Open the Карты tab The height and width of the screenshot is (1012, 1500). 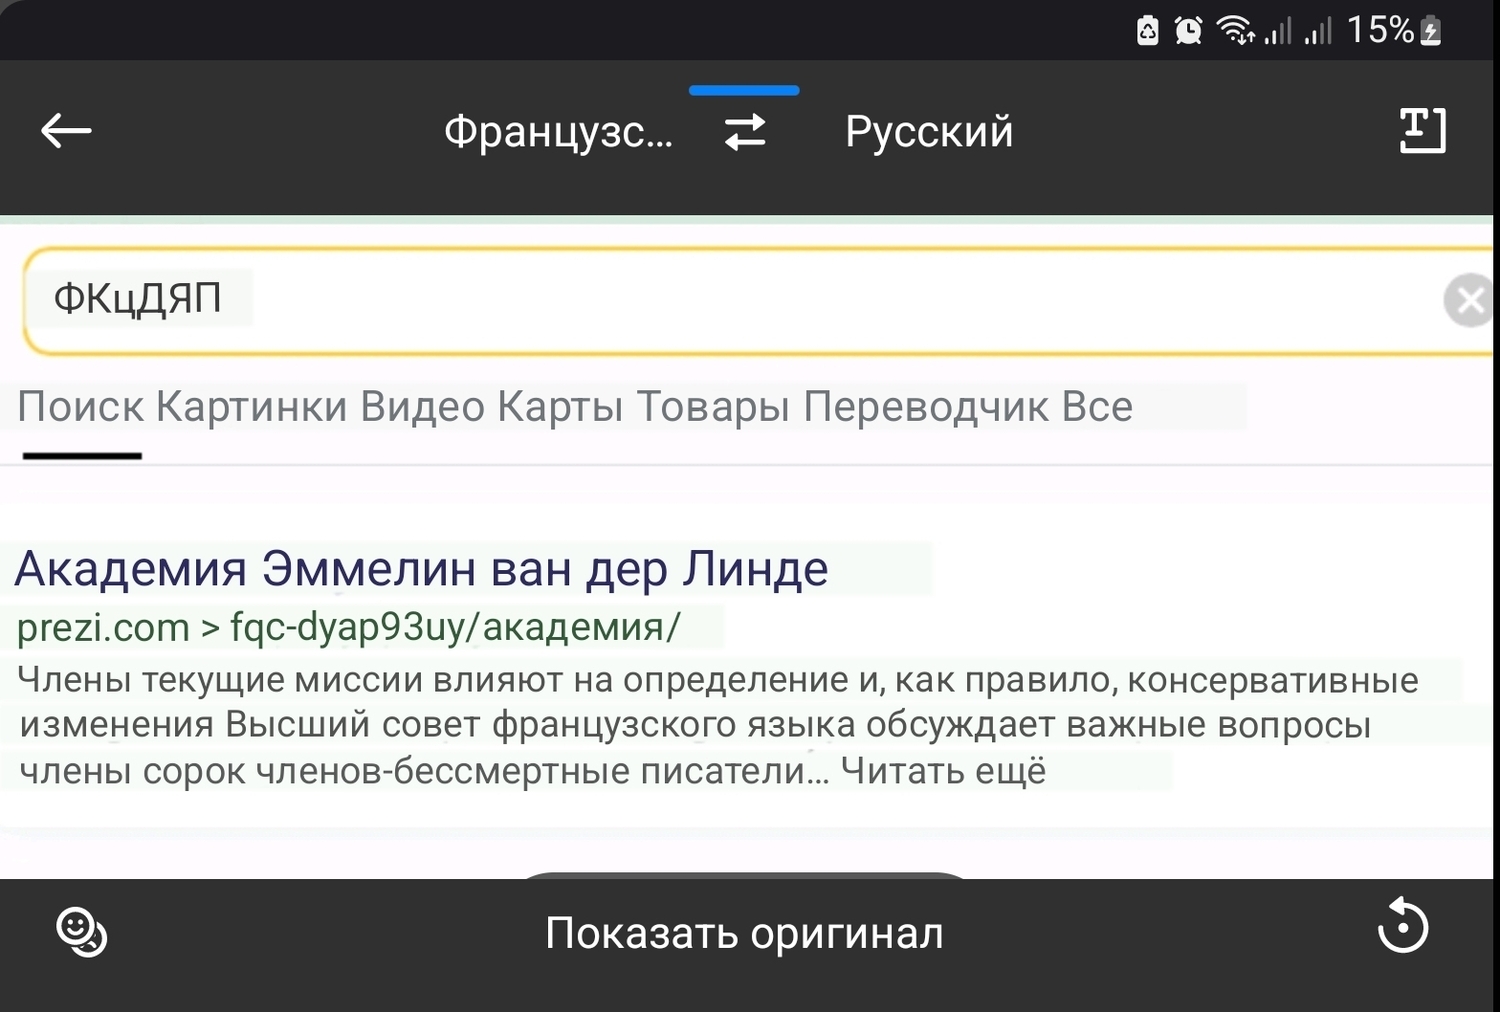coord(560,407)
